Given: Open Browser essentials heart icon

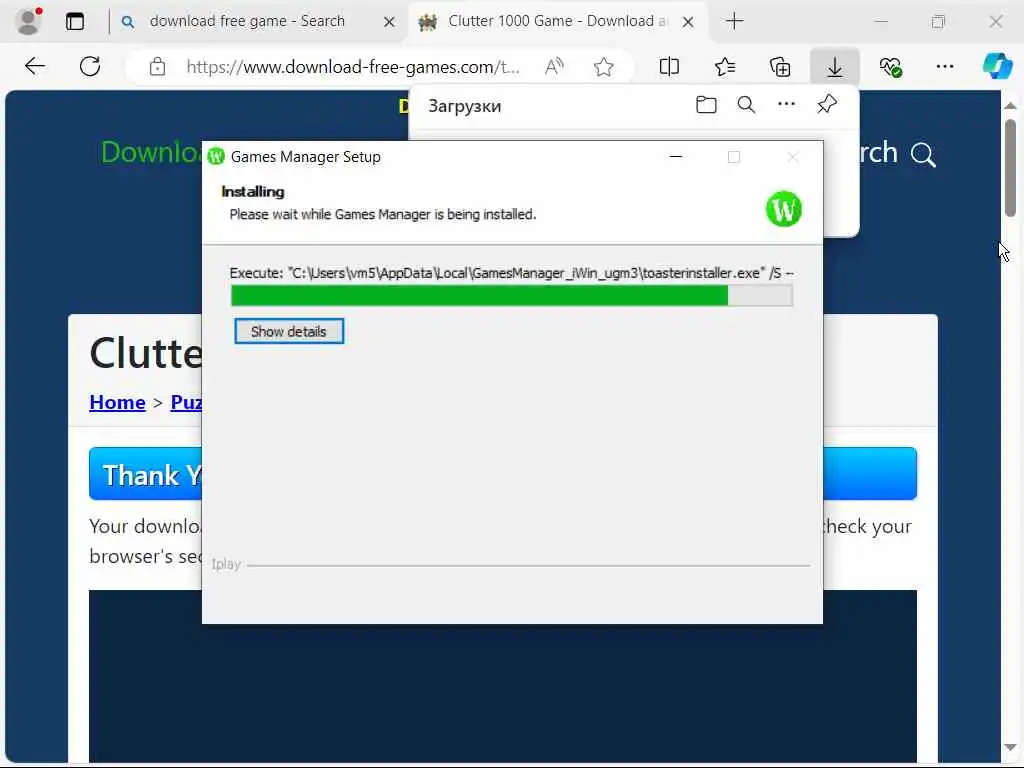Looking at the screenshot, I should click(x=890, y=67).
